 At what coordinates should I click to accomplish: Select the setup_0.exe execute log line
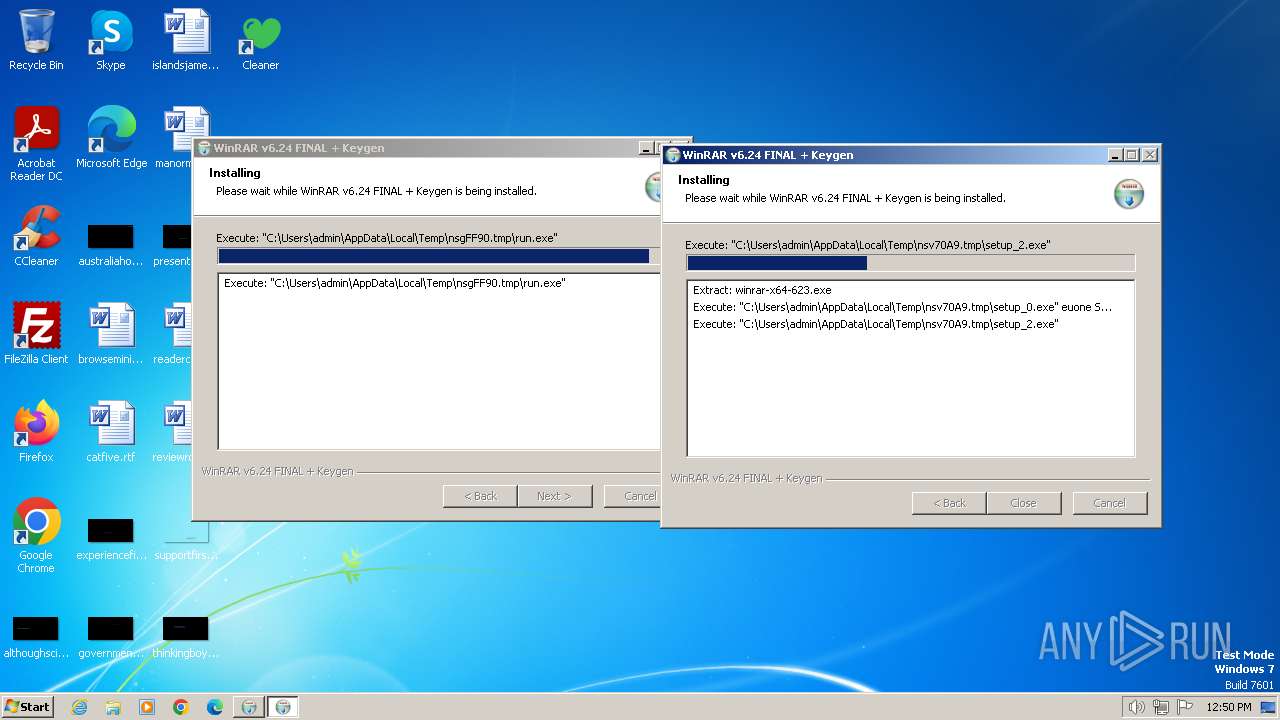902,307
